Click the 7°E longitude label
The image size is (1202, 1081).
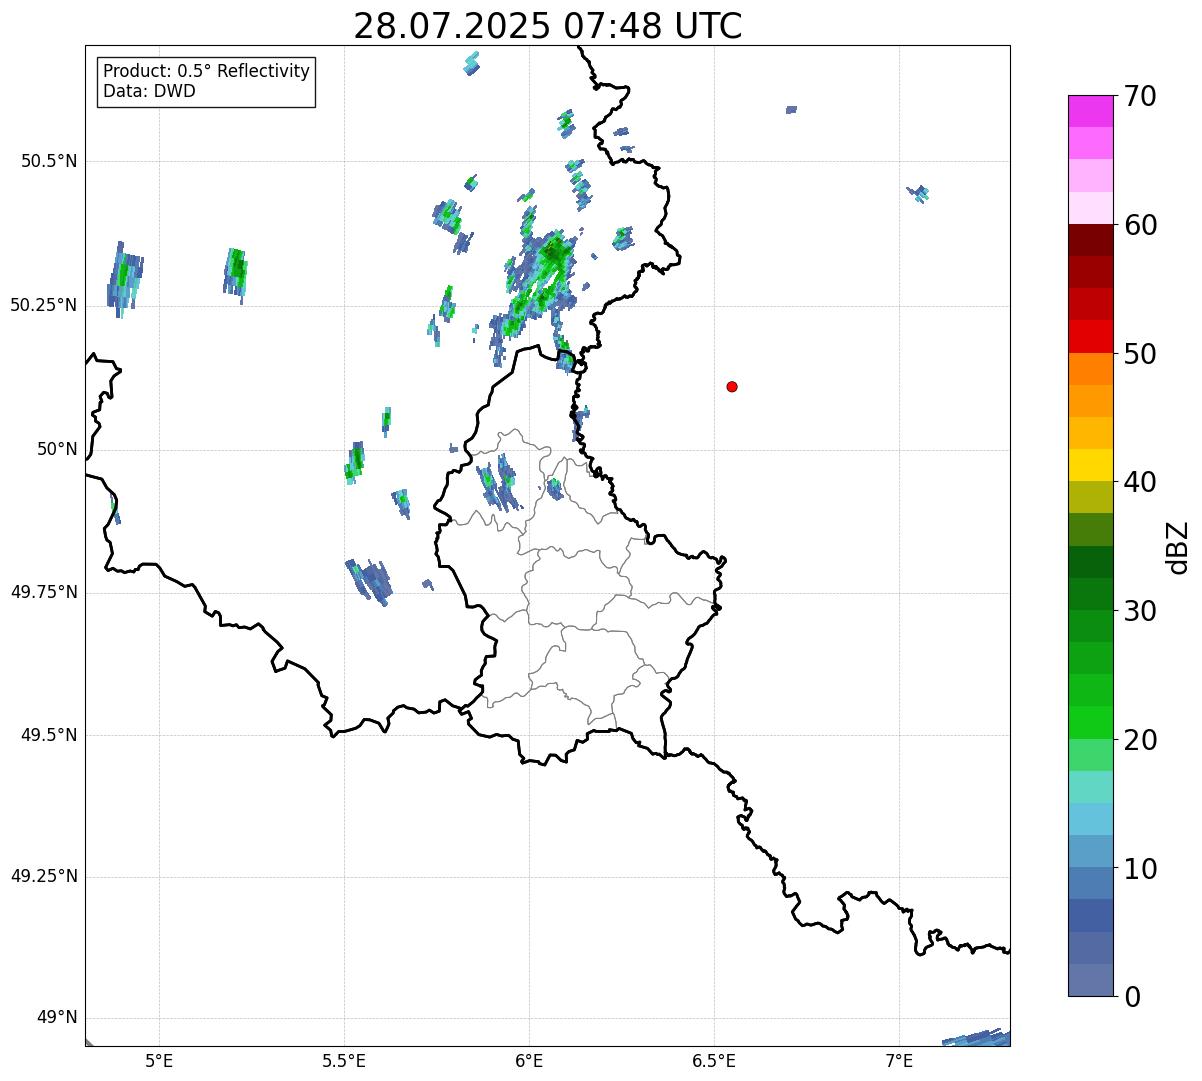pos(899,1061)
